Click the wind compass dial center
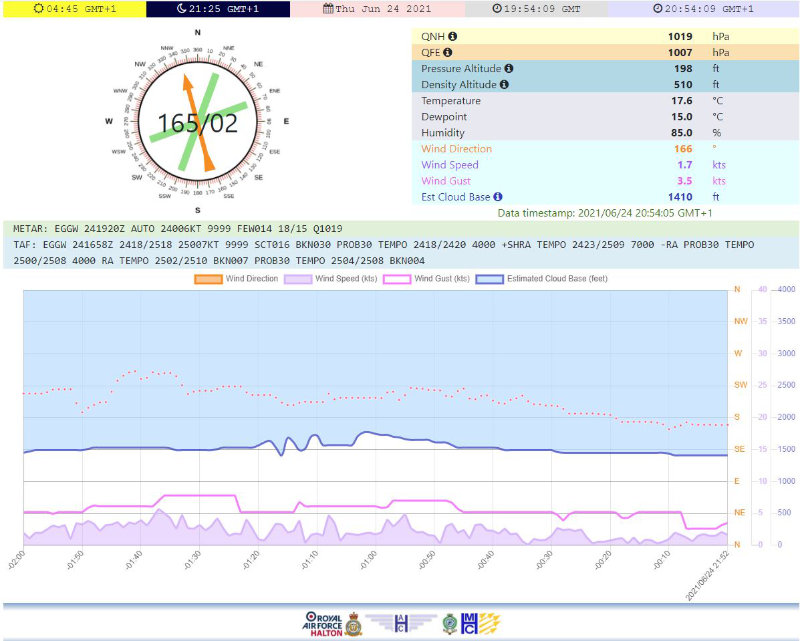 coord(197,121)
